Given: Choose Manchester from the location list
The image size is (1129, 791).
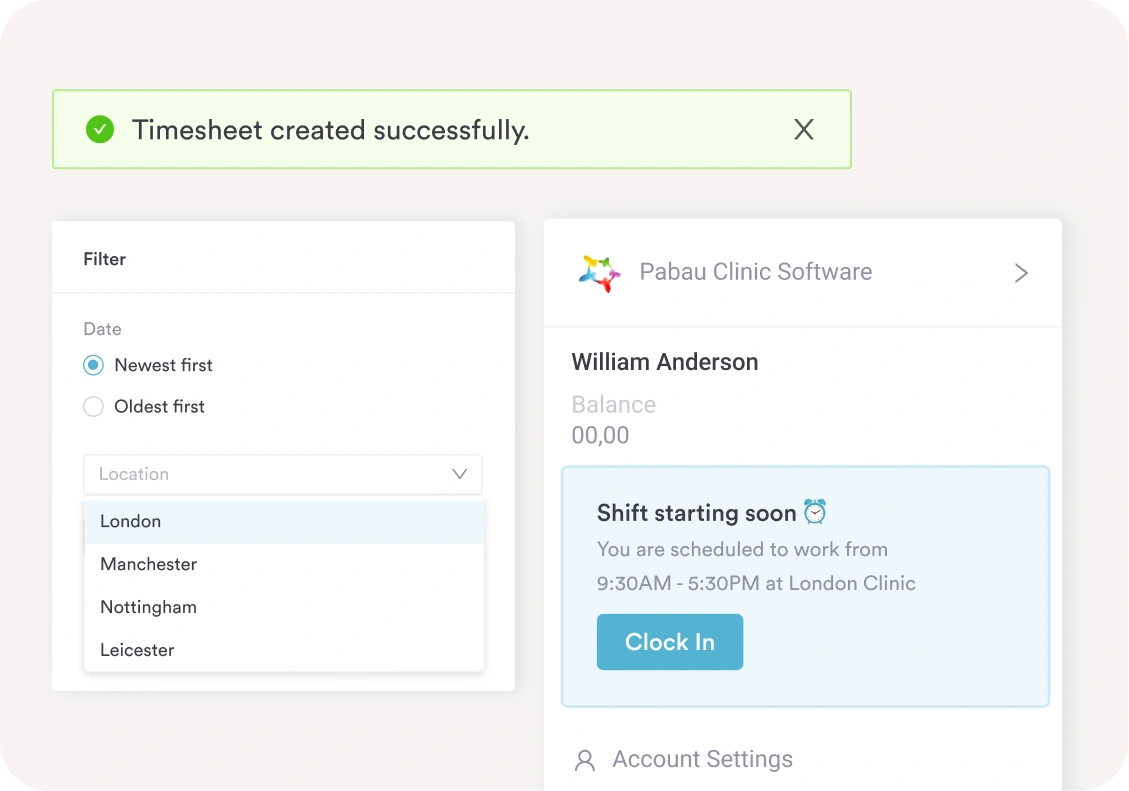Looking at the screenshot, I should click(148, 564).
